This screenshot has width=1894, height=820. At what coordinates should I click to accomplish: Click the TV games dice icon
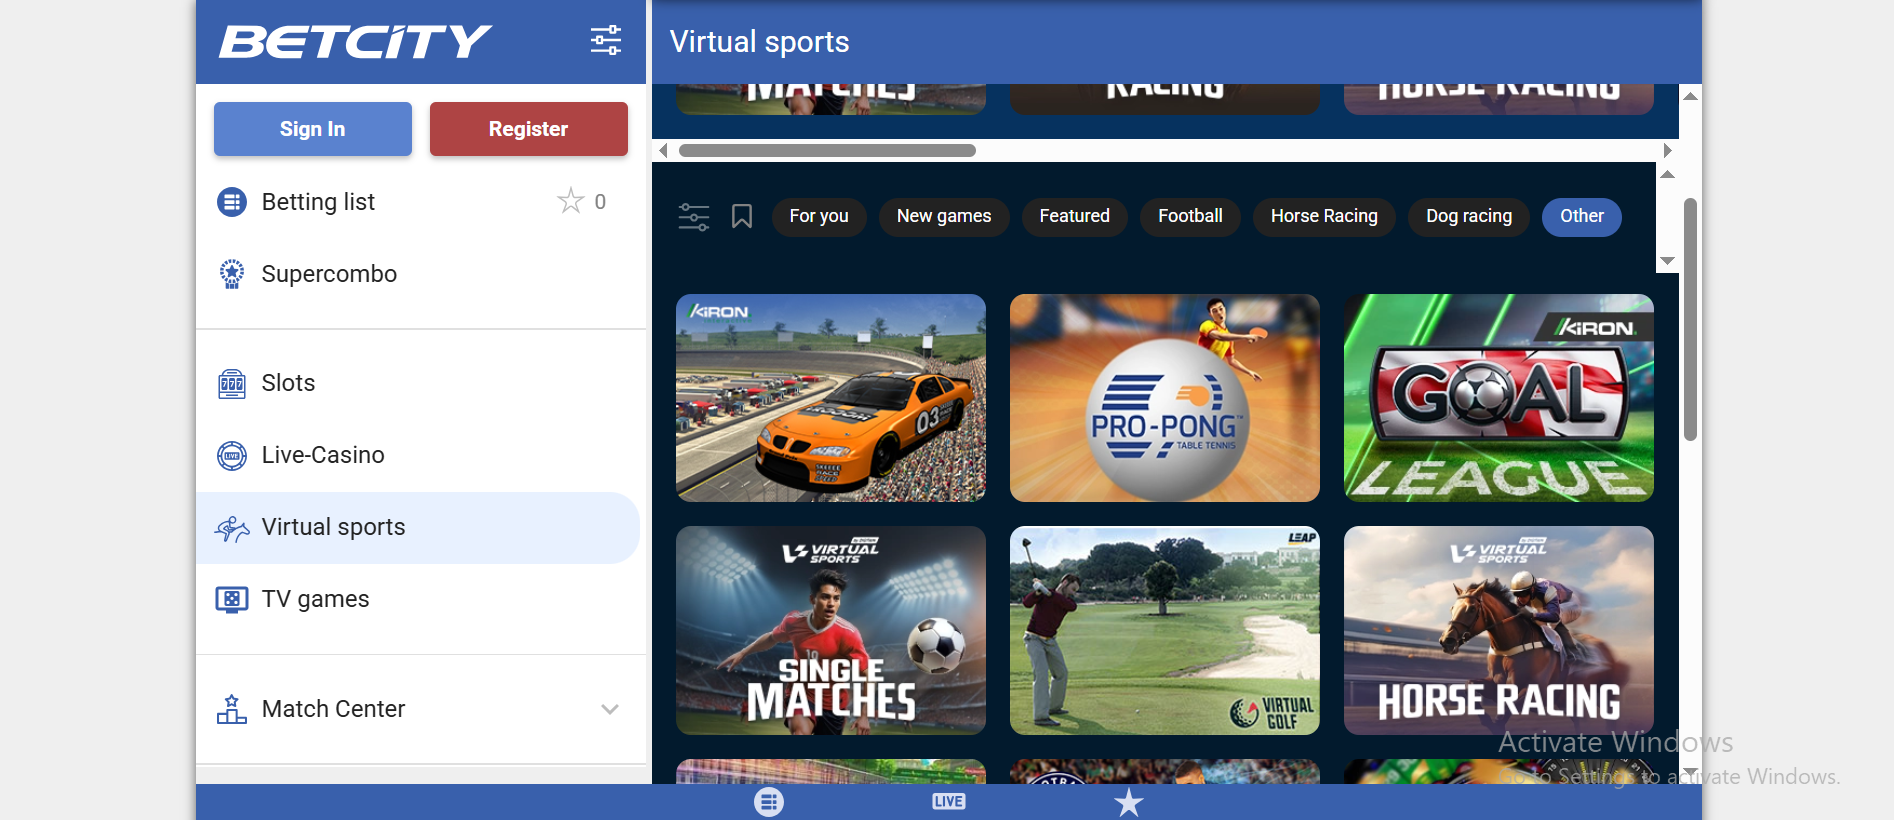click(x=232, y=599)
